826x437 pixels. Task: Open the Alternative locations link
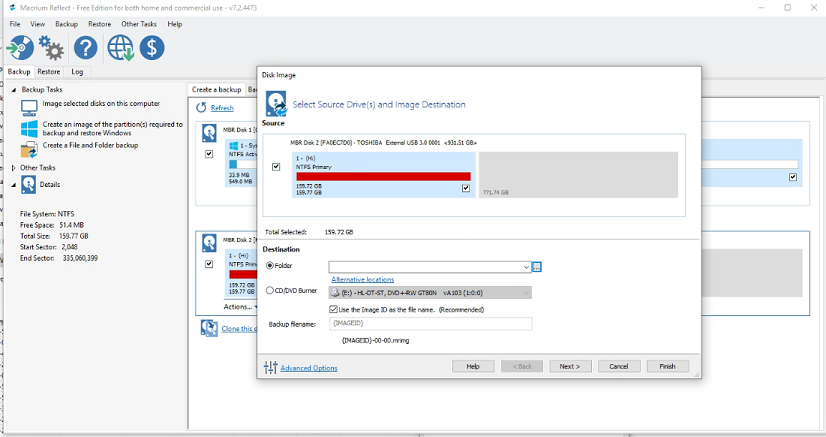pos(362,280)
